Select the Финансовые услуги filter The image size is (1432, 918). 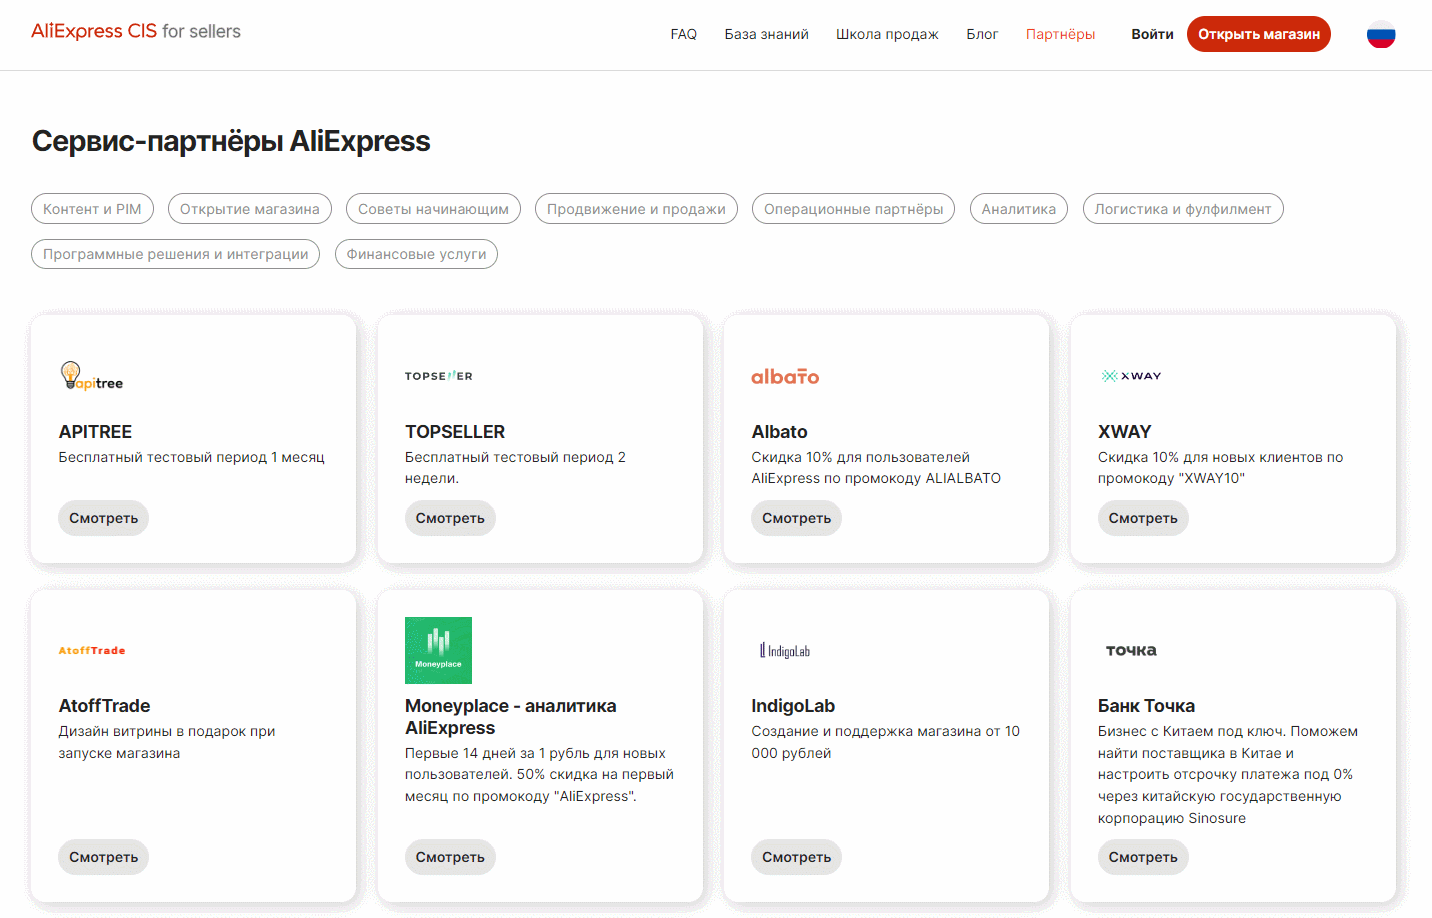click(x=416, y=254)
